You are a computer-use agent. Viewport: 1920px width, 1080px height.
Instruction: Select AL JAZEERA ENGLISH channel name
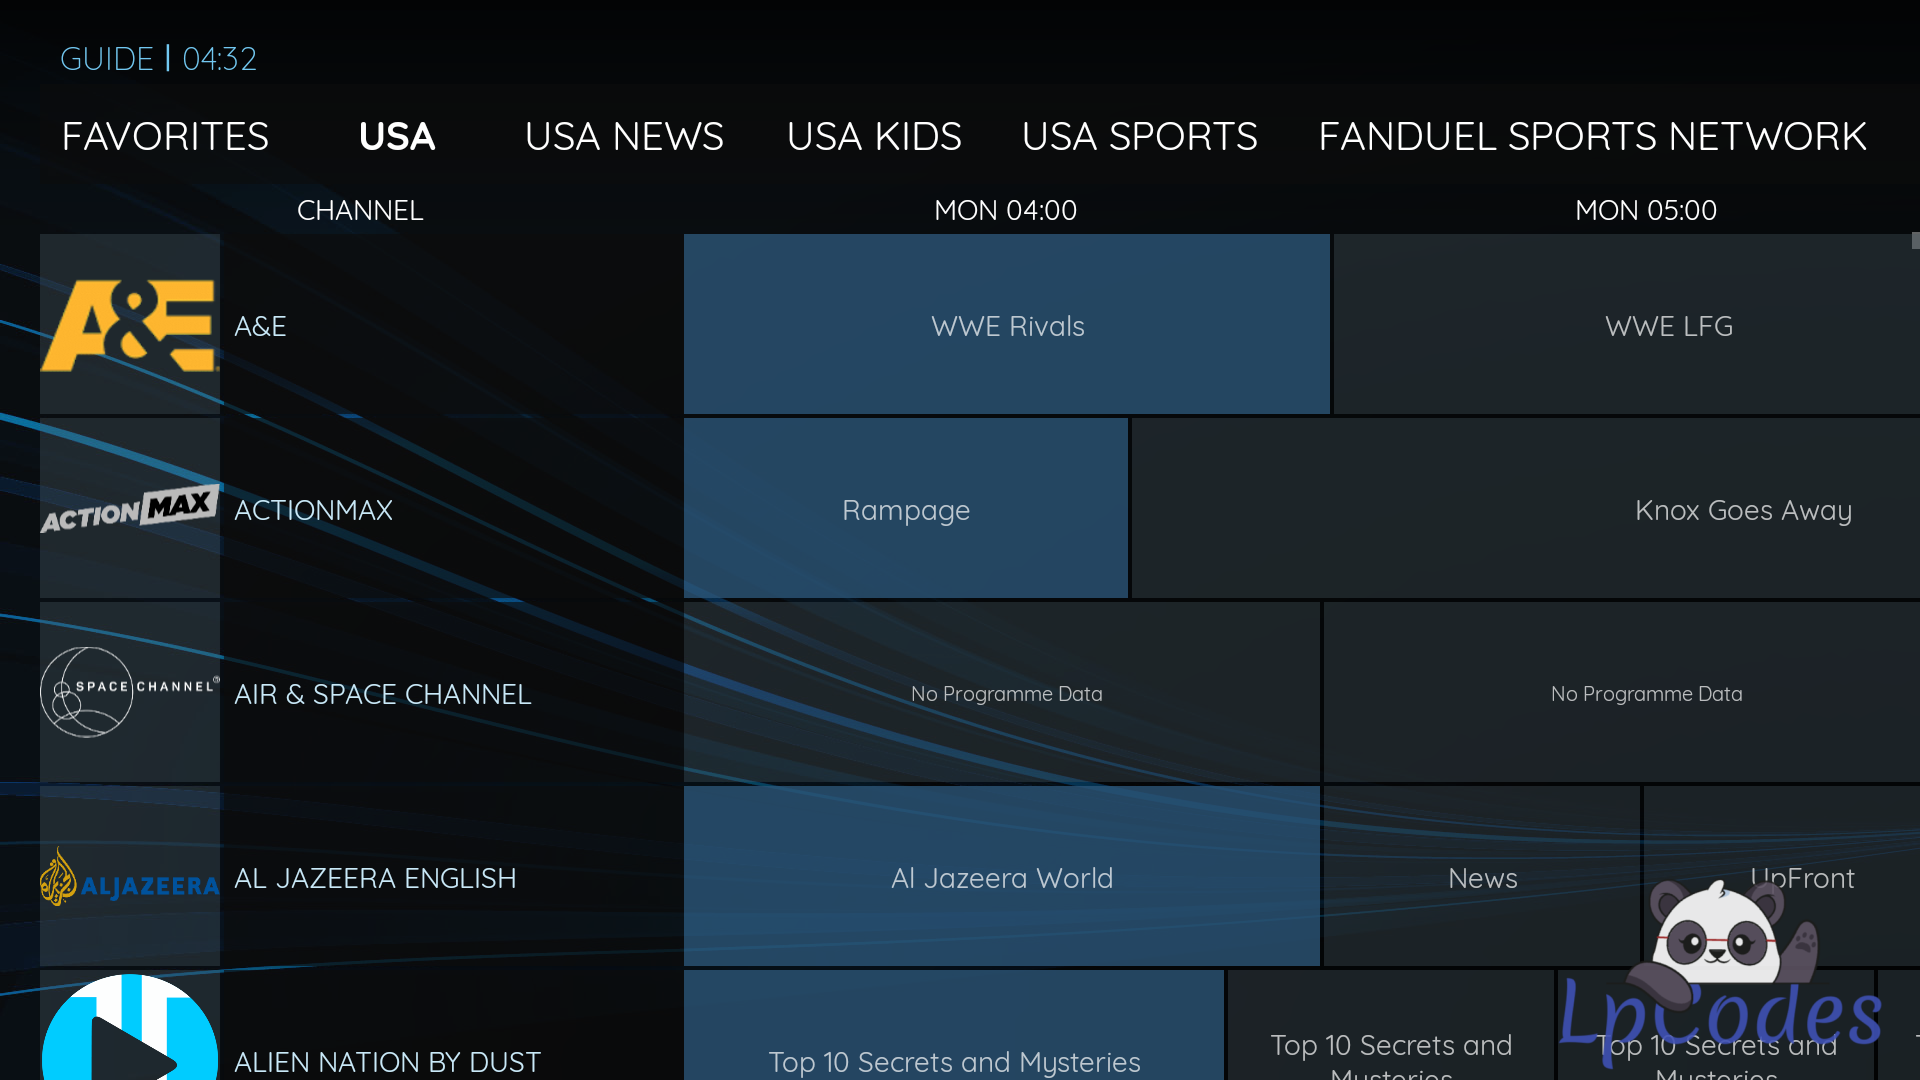[375, 878]
